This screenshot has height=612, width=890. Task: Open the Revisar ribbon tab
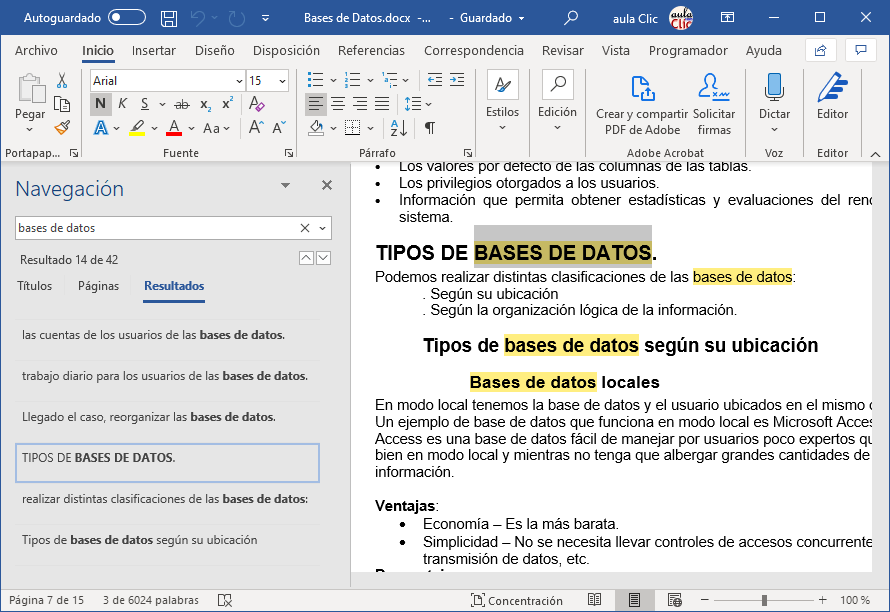click(x=562, y=50)
